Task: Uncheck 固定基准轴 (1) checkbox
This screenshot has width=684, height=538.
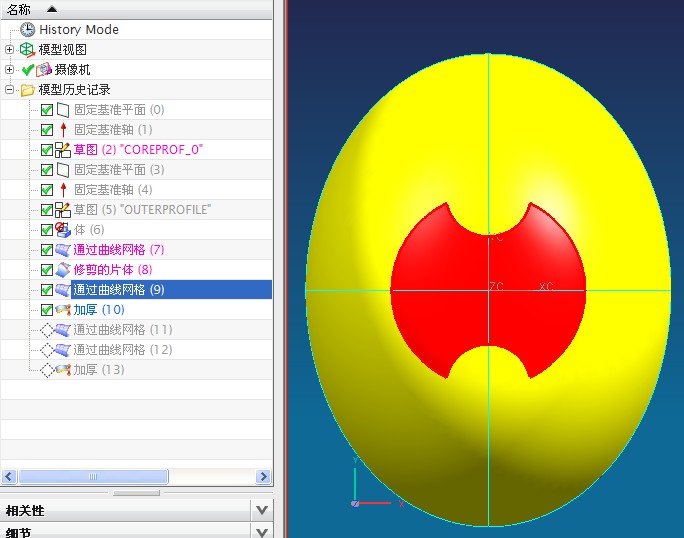Action: (47, 130)
